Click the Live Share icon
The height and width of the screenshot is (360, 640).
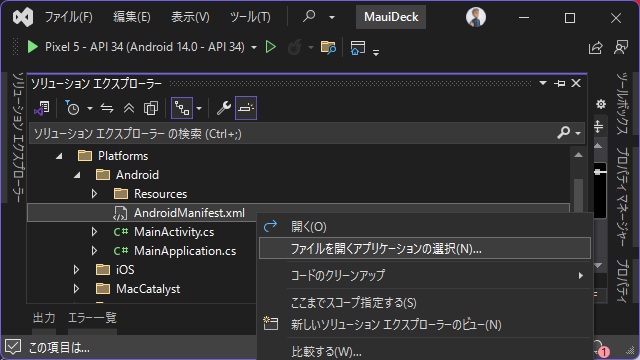[596, 47]
